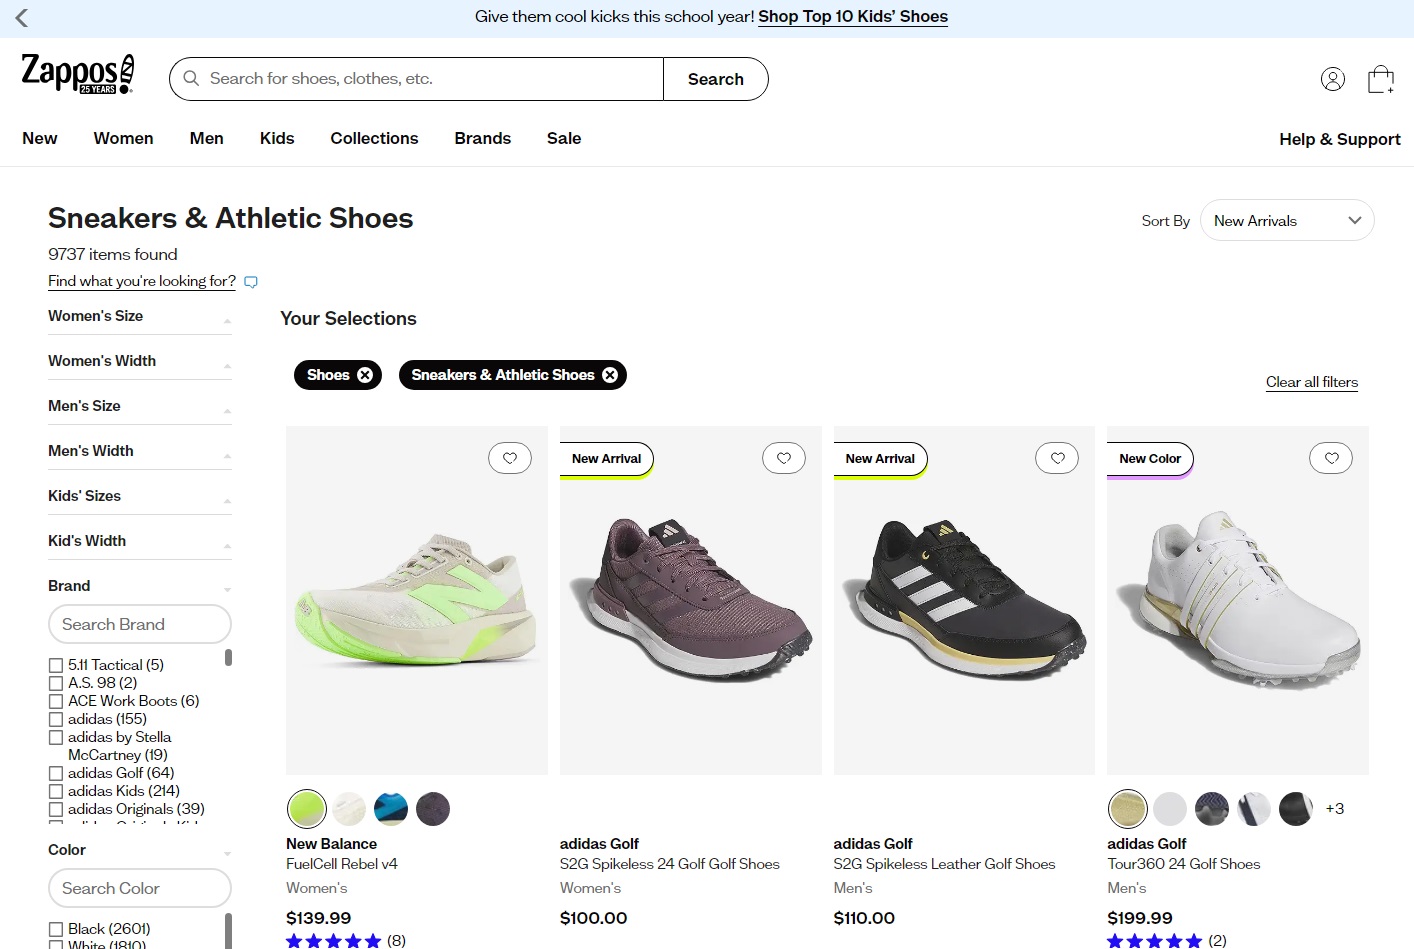Open the user account icon

coord(1333,79)
